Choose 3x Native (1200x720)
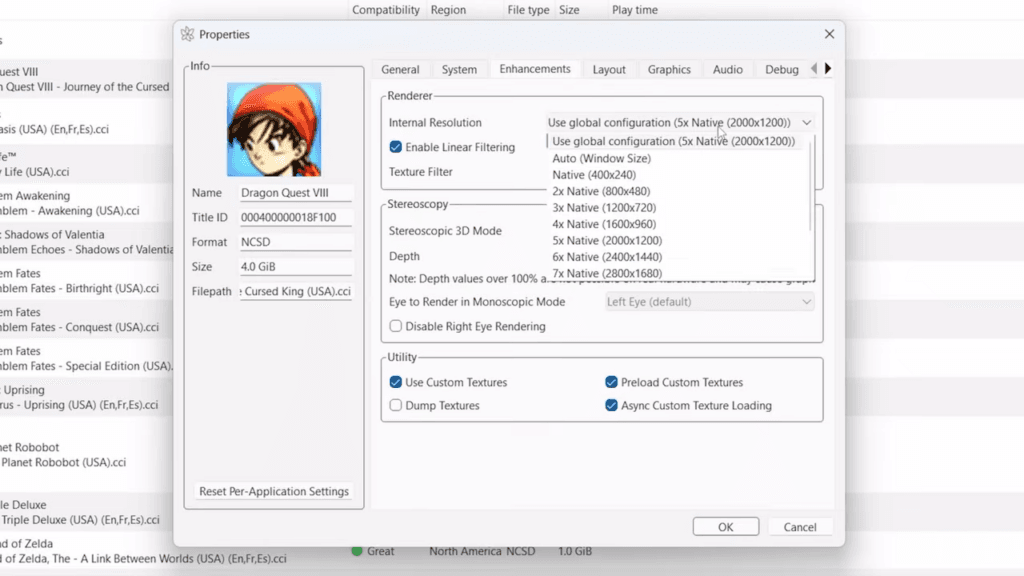Screen dimensions: 1024x576 (x=604, y=208)
